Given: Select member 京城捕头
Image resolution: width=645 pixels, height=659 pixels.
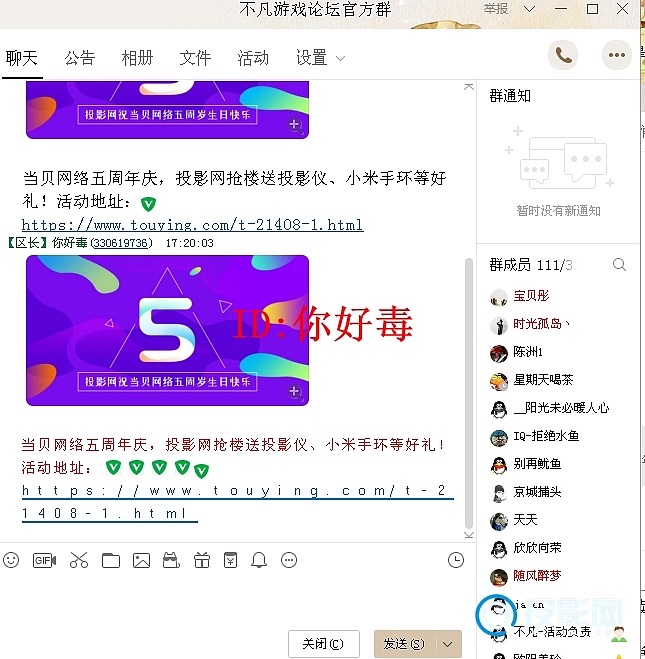Looking at the screenshot, I should [537, 492].
